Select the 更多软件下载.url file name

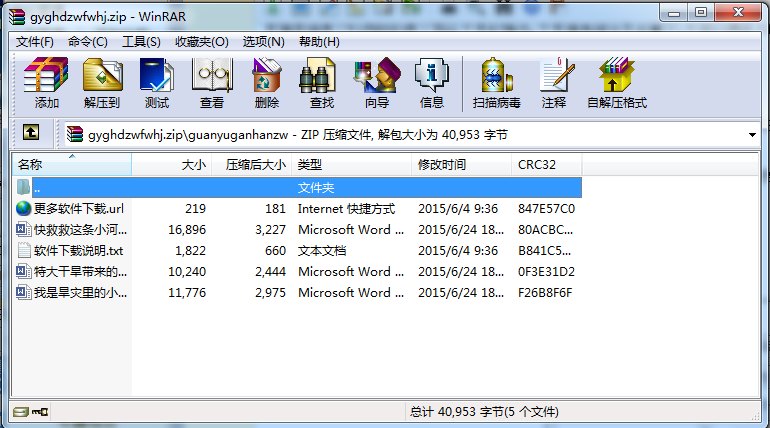[79, 209]
